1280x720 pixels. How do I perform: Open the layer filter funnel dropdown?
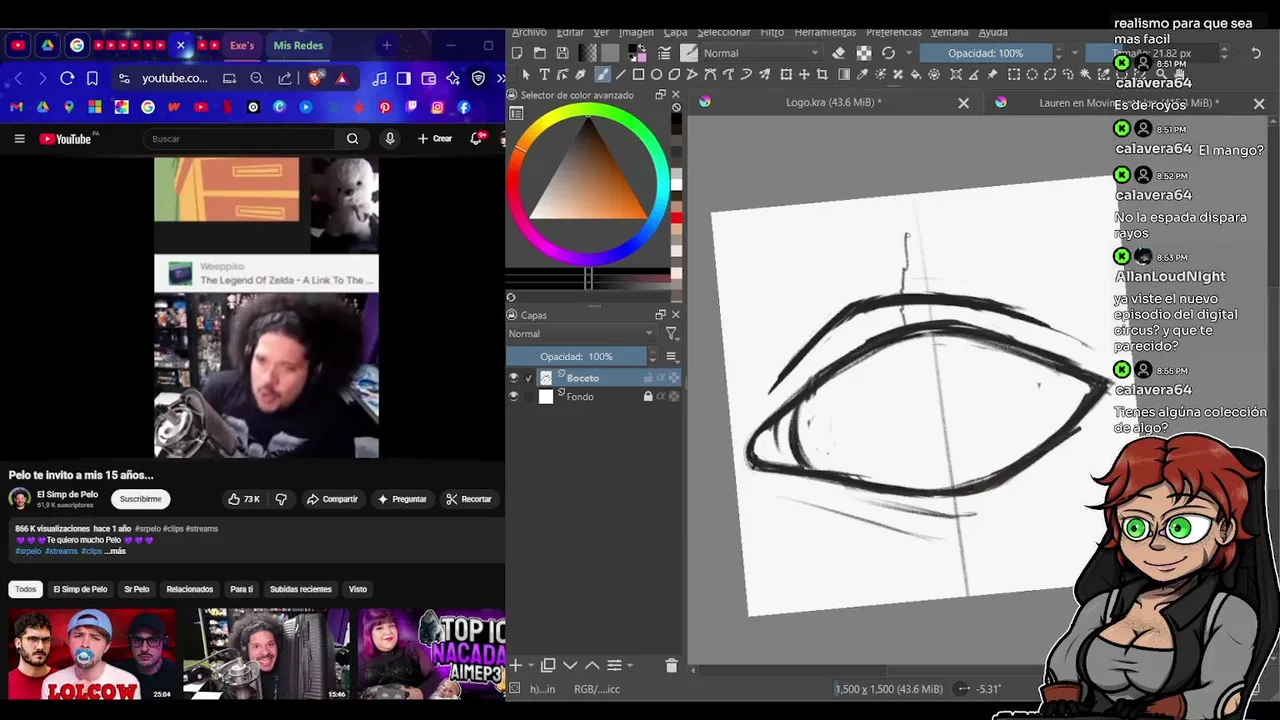click(672, 334)
